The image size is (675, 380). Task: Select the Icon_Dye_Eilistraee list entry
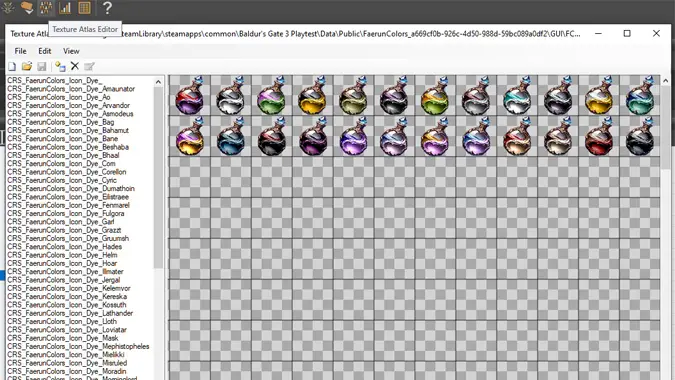pyautogui.click(x=68, y=197)
